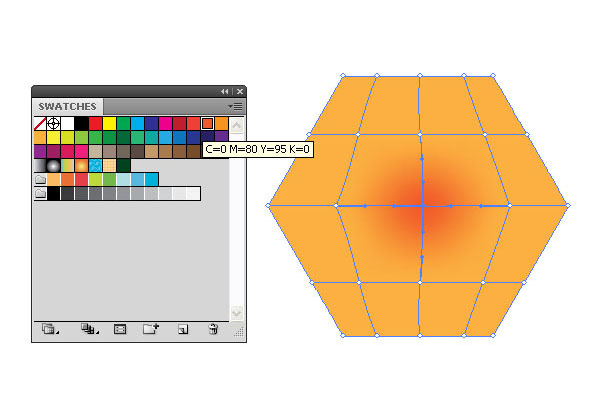Image resolution: width=600 pixels, height=412 pixels.
Task: Select the blue wavy pattern swatch
Action: tap(95, 165)
